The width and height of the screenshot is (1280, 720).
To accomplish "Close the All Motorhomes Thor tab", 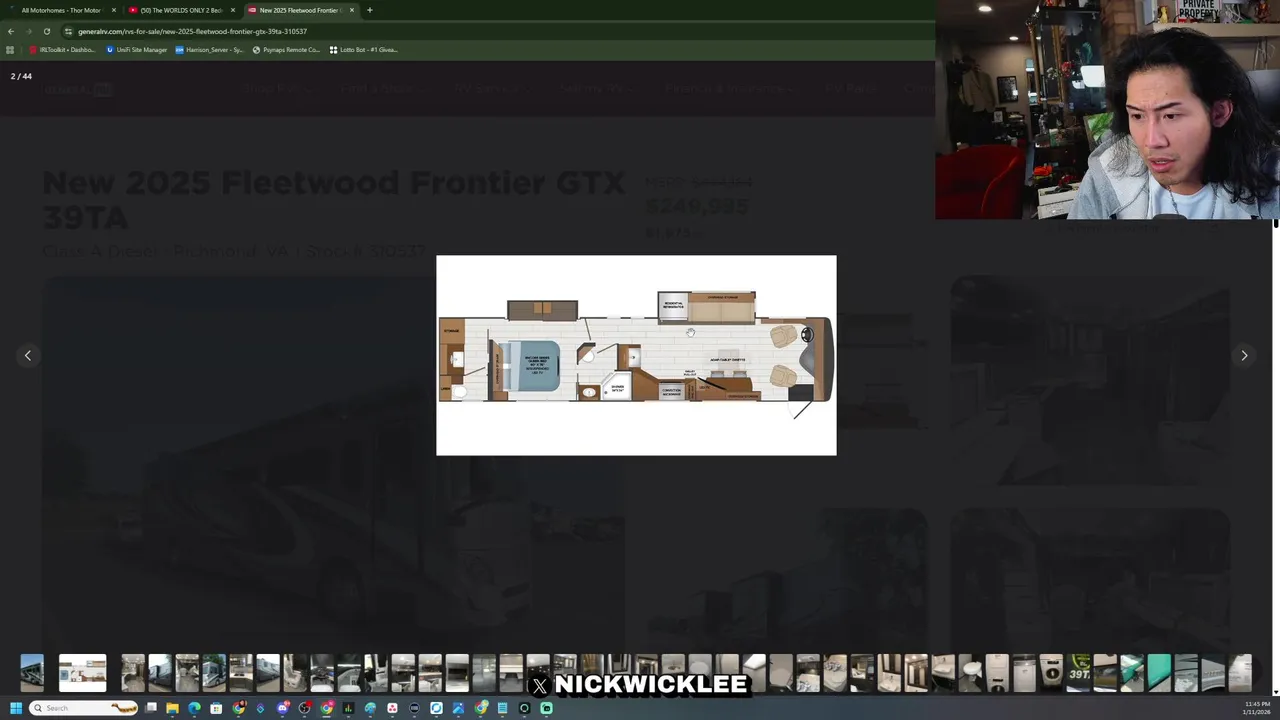I will click(113, 10).
